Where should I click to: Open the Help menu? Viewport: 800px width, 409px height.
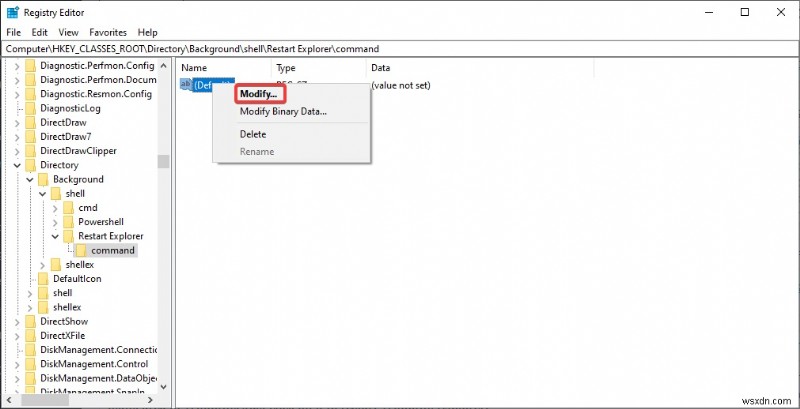pos(147,32)
